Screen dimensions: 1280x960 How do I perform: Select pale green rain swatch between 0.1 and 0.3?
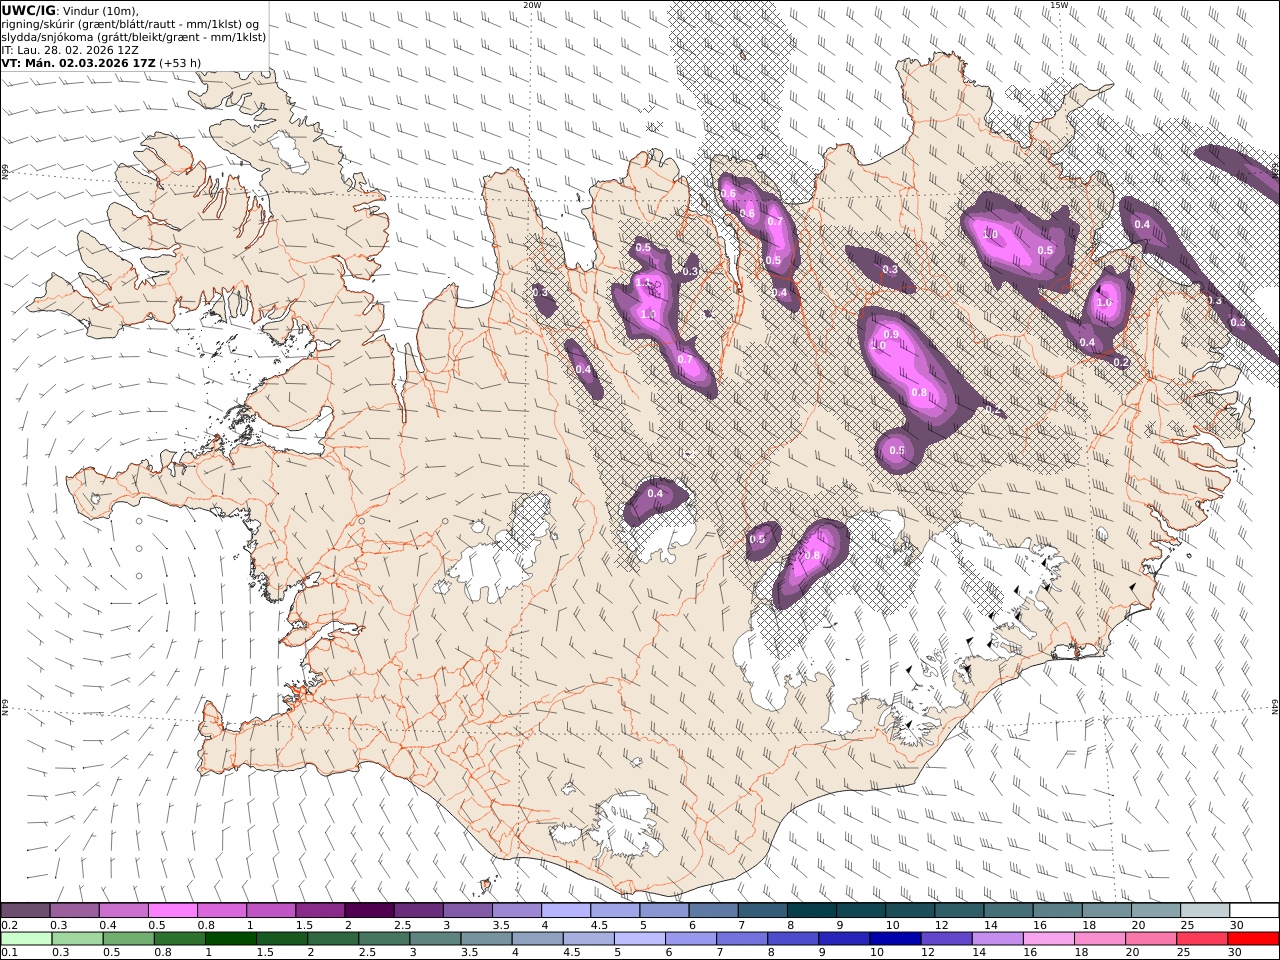[25, 939]
